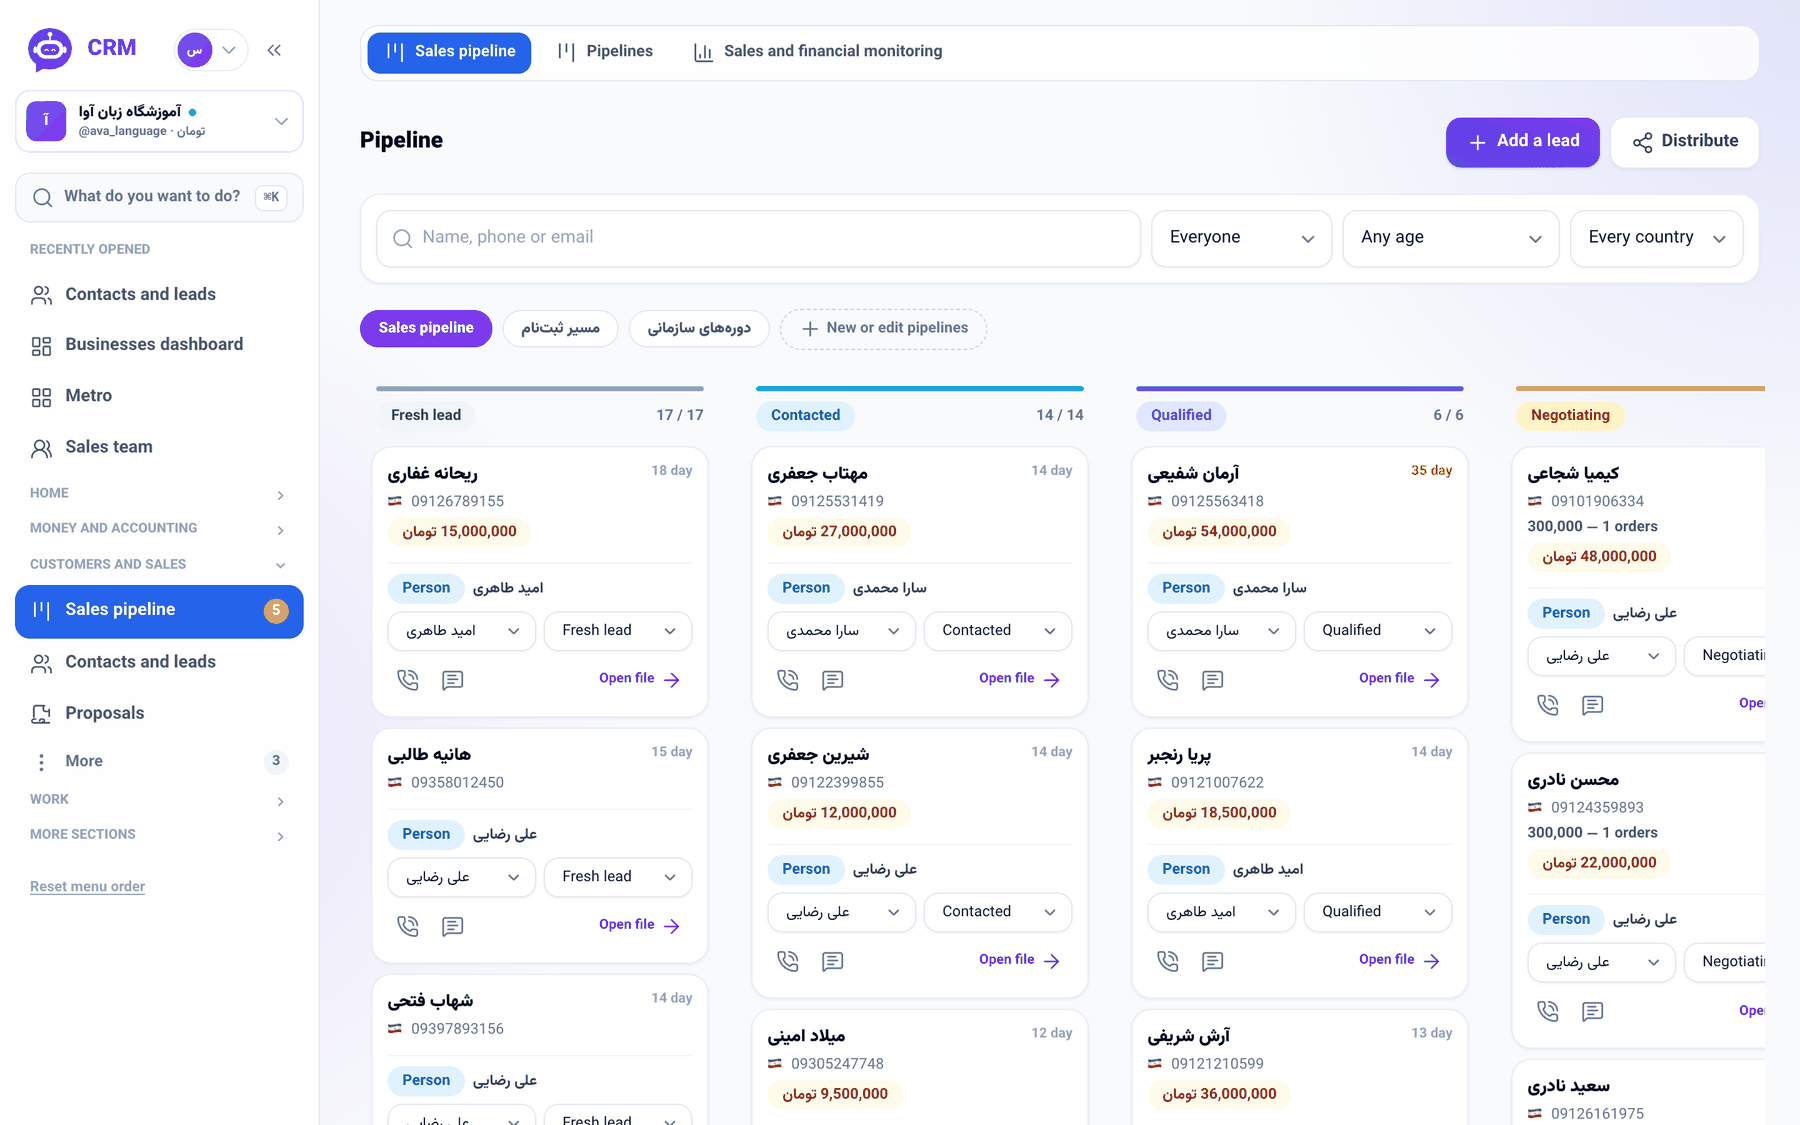Image resolution: width=1800 pixels, height=1125 pixels.
Task: Open Fresh lead stage dropdown on ریحانه غفاری
Action: [618, 631]
